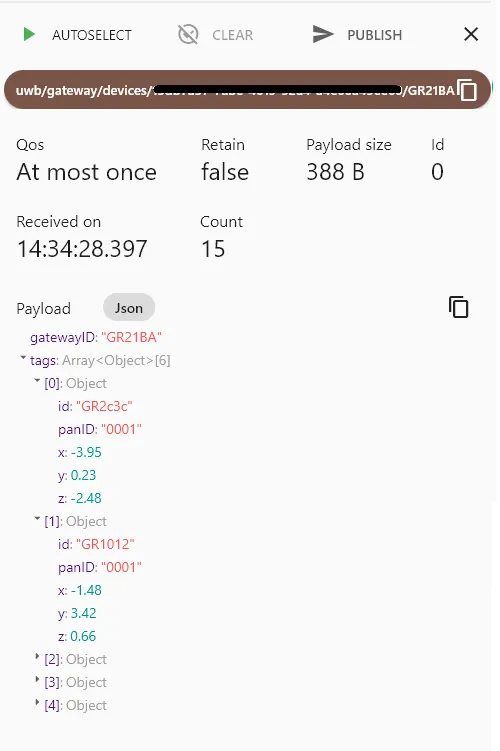Click the CLEAR button label
The width and height of the screenshot is (500, 751).
pos(233,35)
